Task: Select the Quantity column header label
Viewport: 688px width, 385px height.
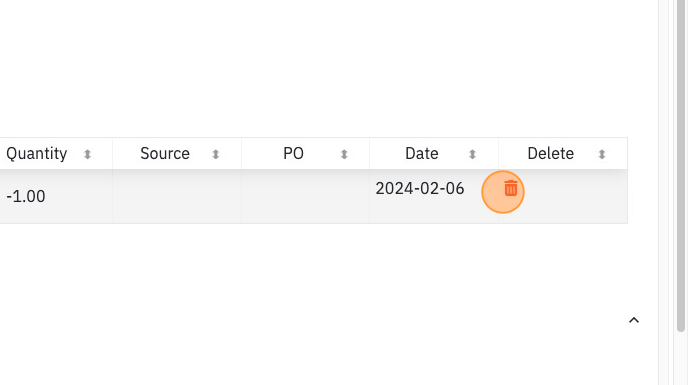Action: [x=36, y=154]
